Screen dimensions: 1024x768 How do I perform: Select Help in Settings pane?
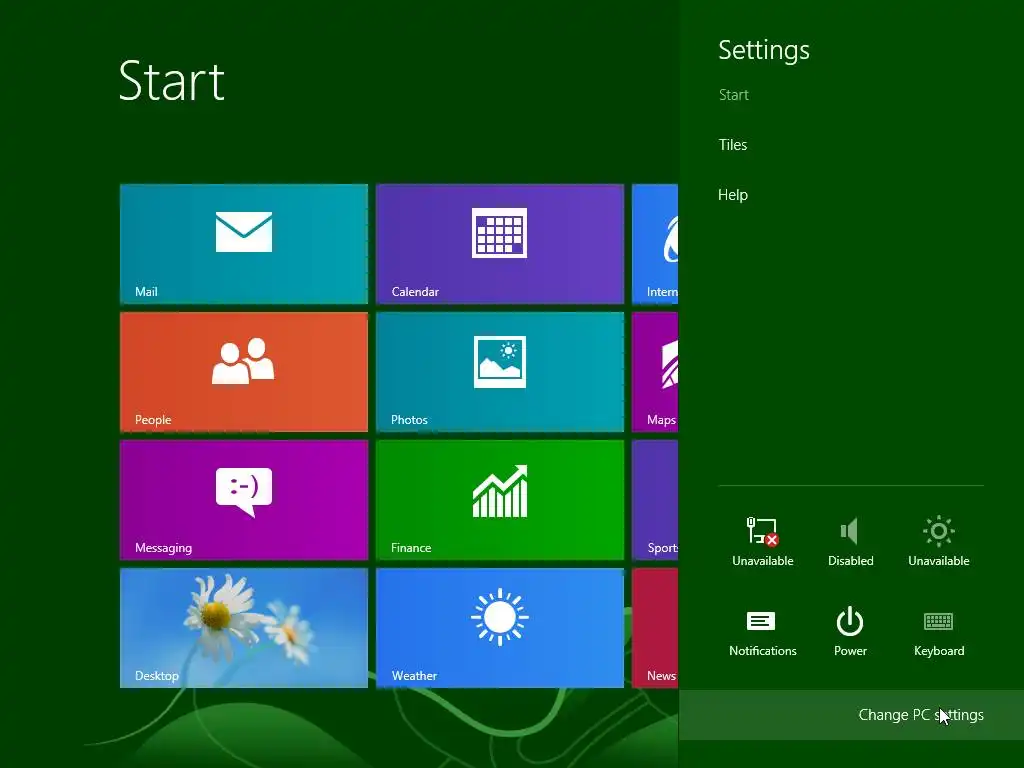point(733,195)
